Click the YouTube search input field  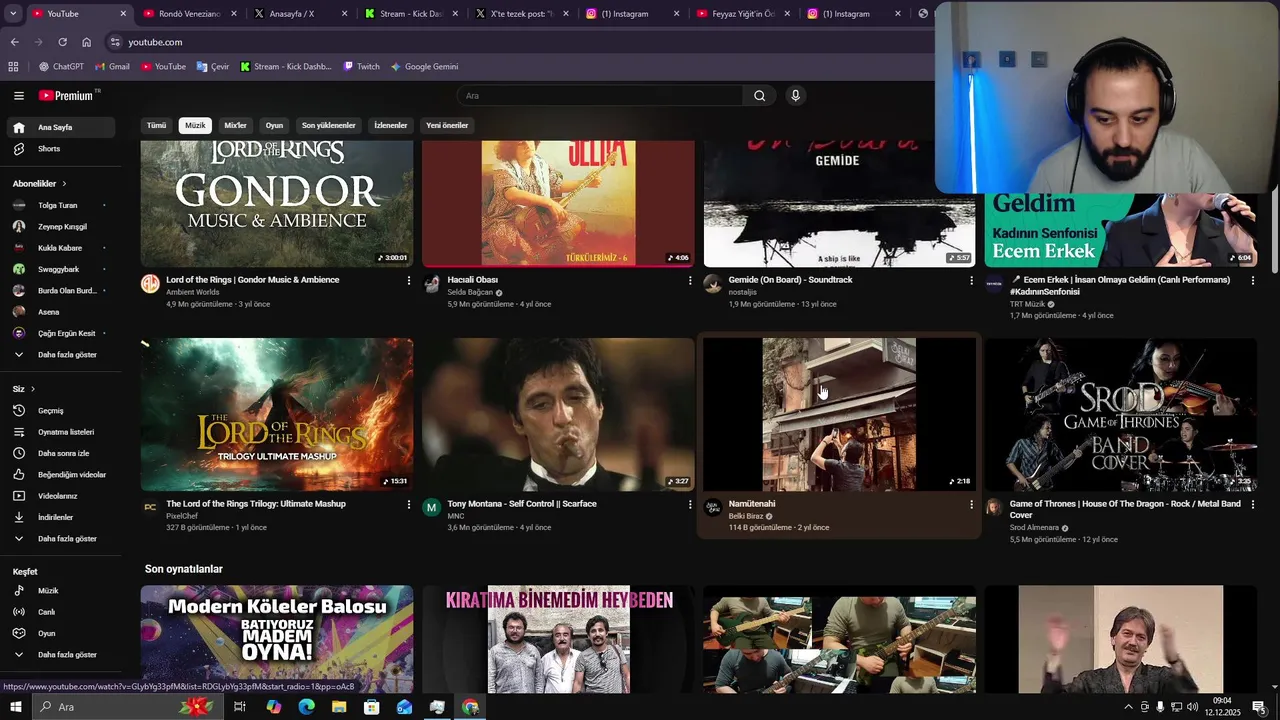click(600, 96)
